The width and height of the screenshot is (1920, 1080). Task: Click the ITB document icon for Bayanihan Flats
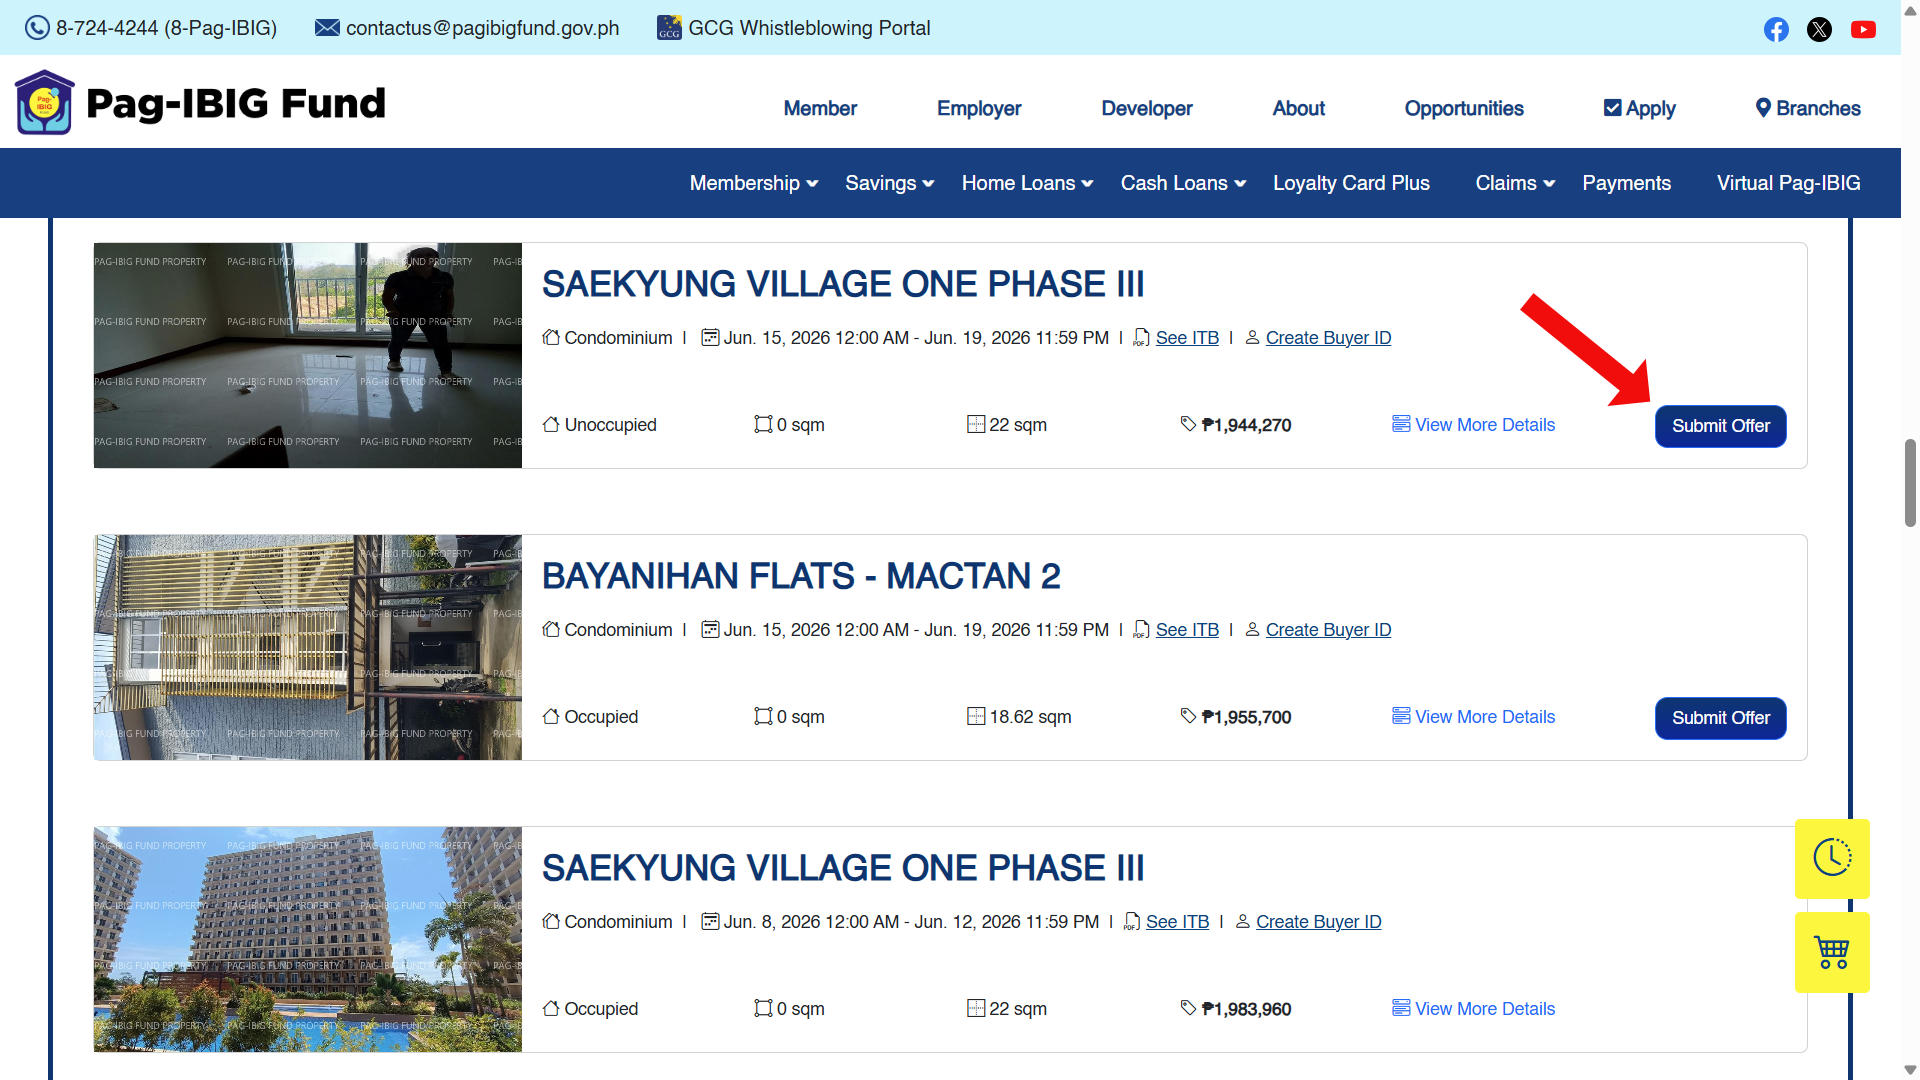click(1141, 630)
